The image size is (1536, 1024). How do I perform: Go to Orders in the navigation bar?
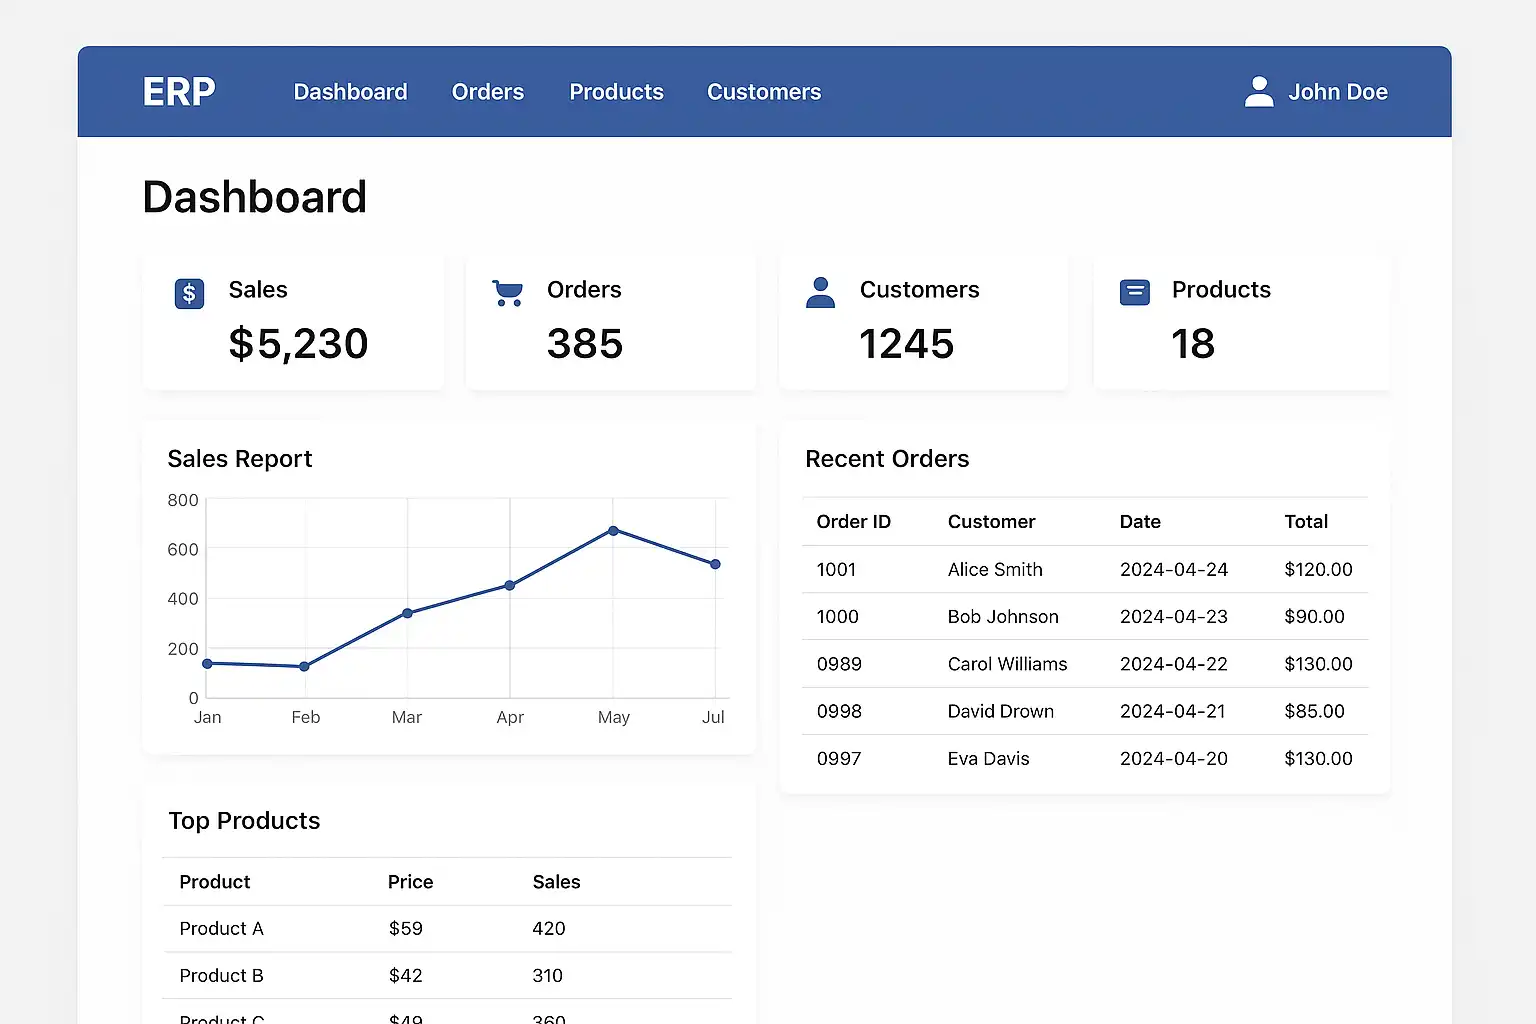click(487, 92)
